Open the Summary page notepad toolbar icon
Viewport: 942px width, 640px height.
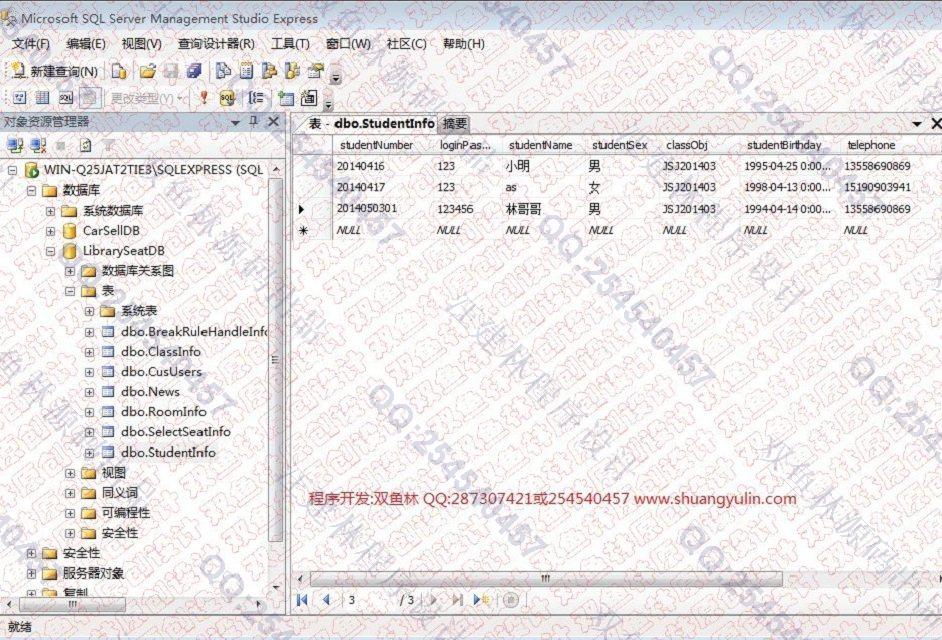pyautogui.click(x=246, y=72)
